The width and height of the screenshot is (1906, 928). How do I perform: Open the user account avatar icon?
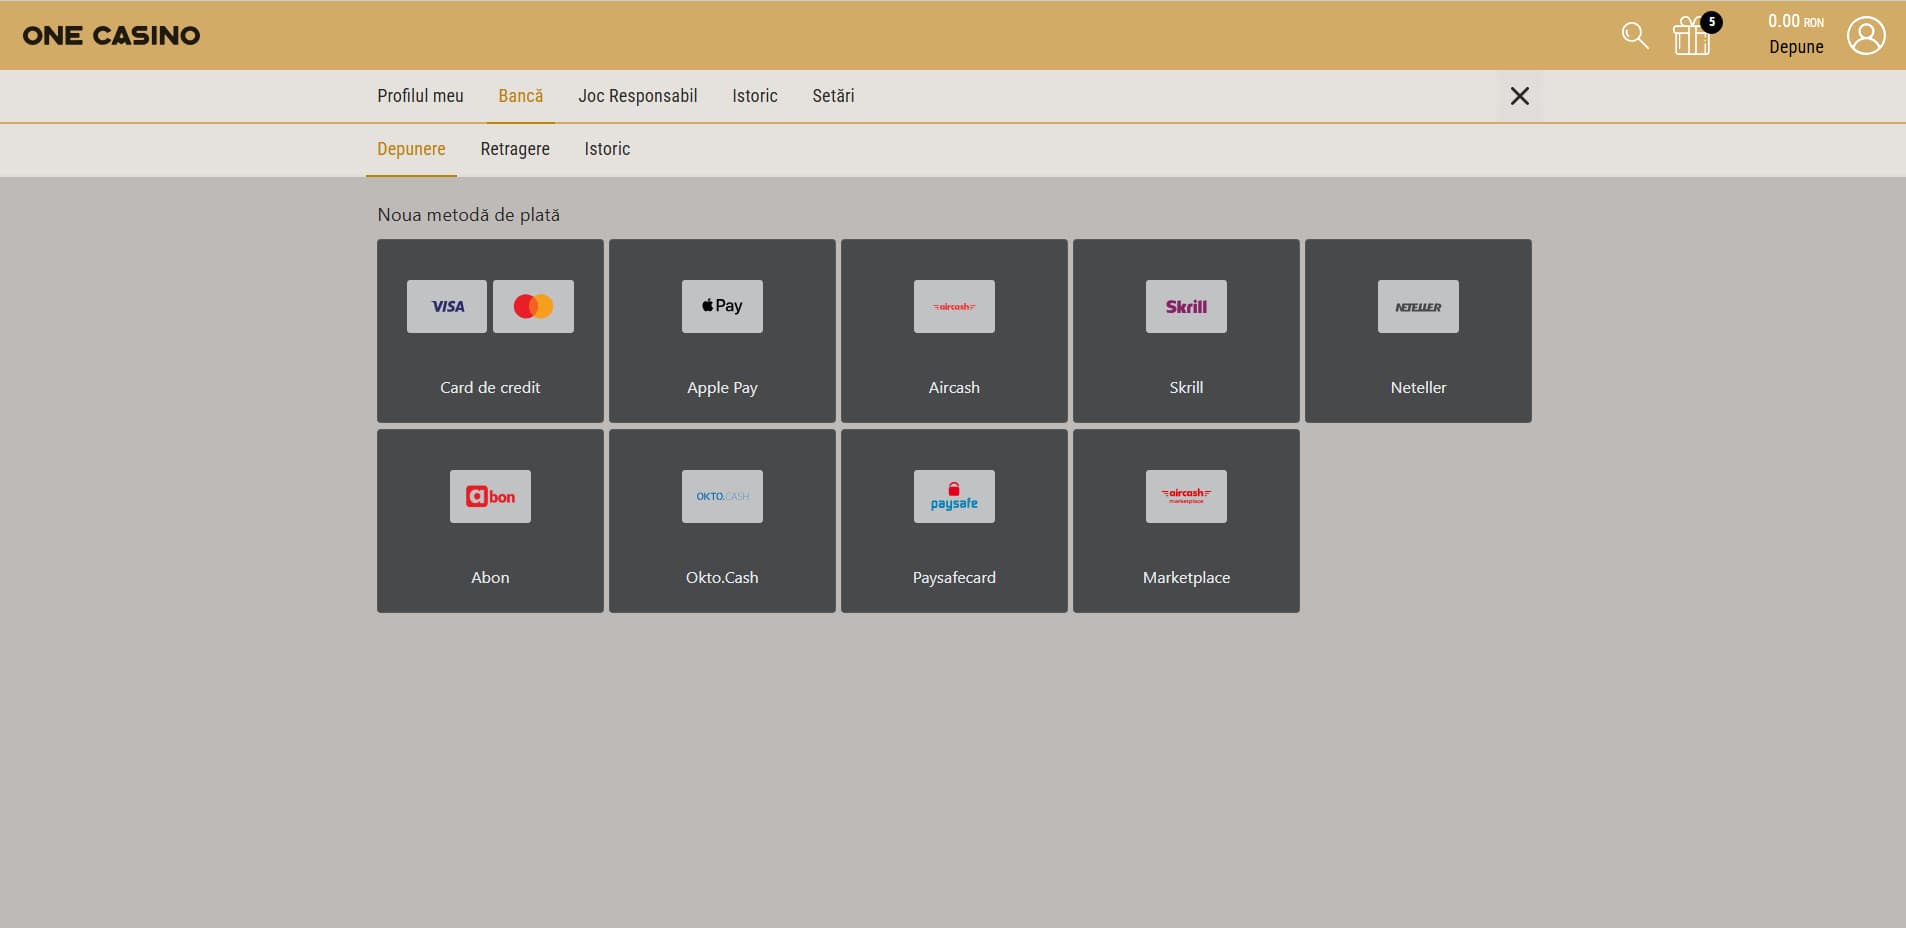coord(1866,35)
